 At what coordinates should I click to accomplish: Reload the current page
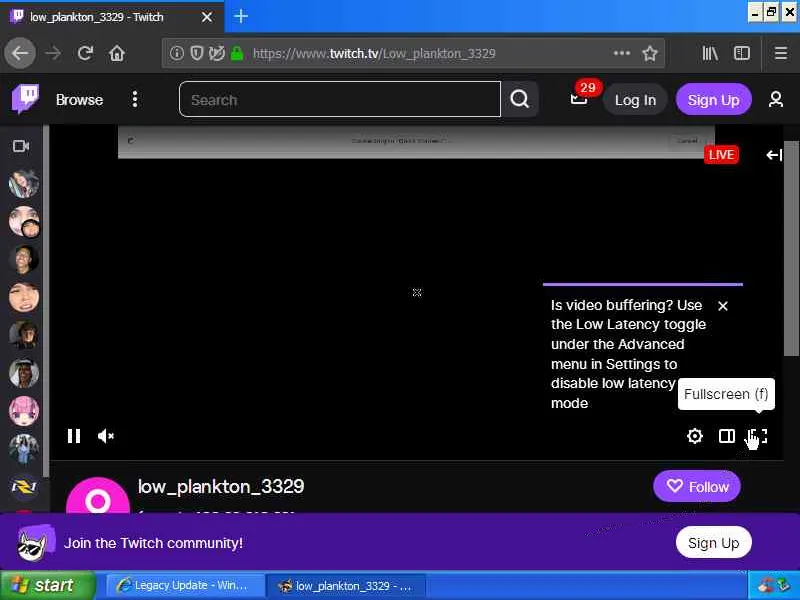pyautogui.click(x=85, y=53)
